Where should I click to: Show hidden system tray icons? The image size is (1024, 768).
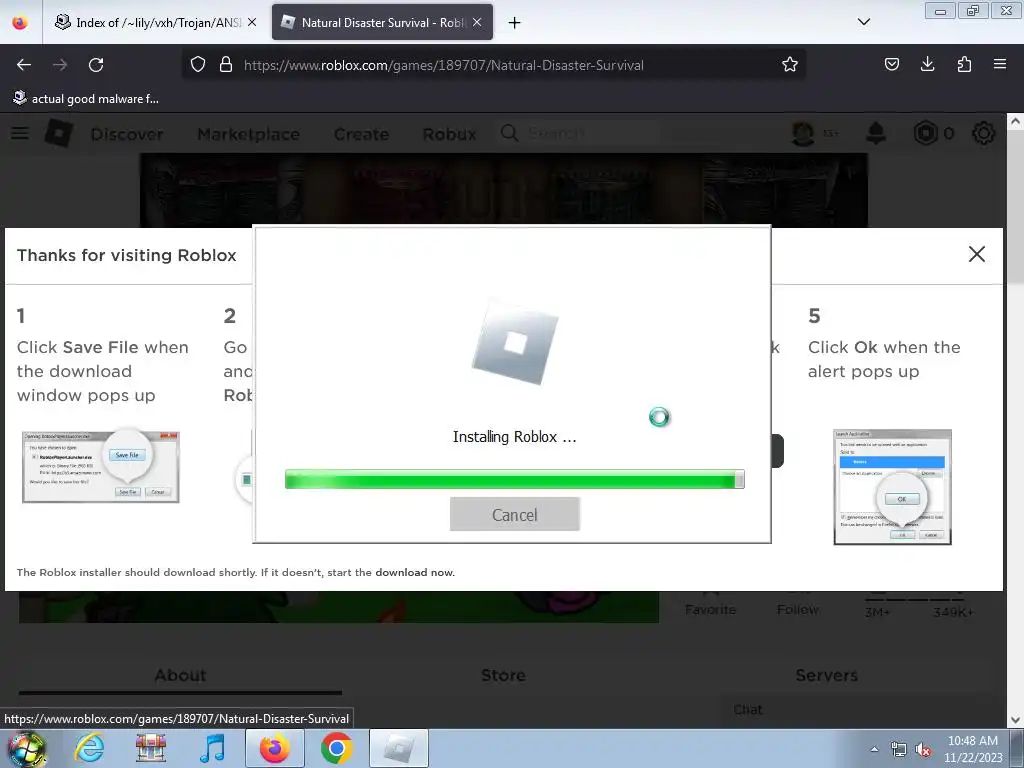click(x=874, y=749)
